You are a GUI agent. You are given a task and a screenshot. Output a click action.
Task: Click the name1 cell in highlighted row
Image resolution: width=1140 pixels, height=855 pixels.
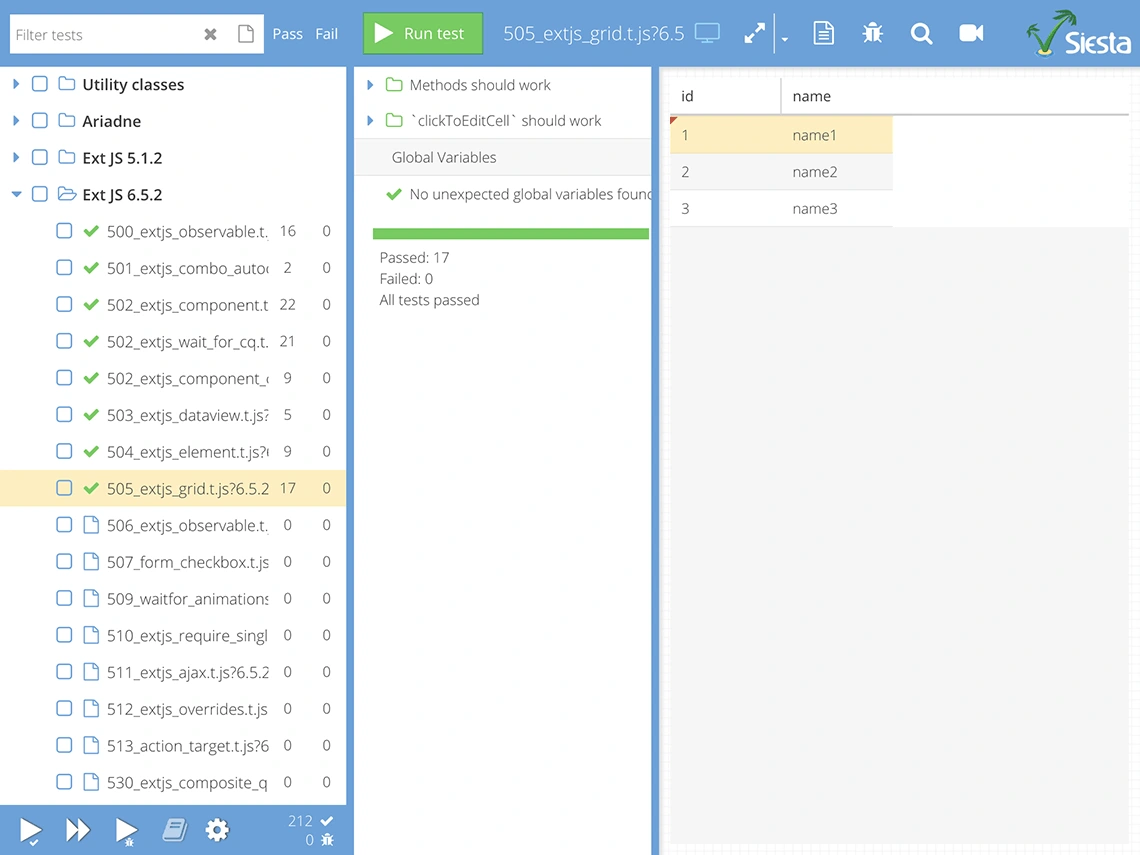coord(837,135)
